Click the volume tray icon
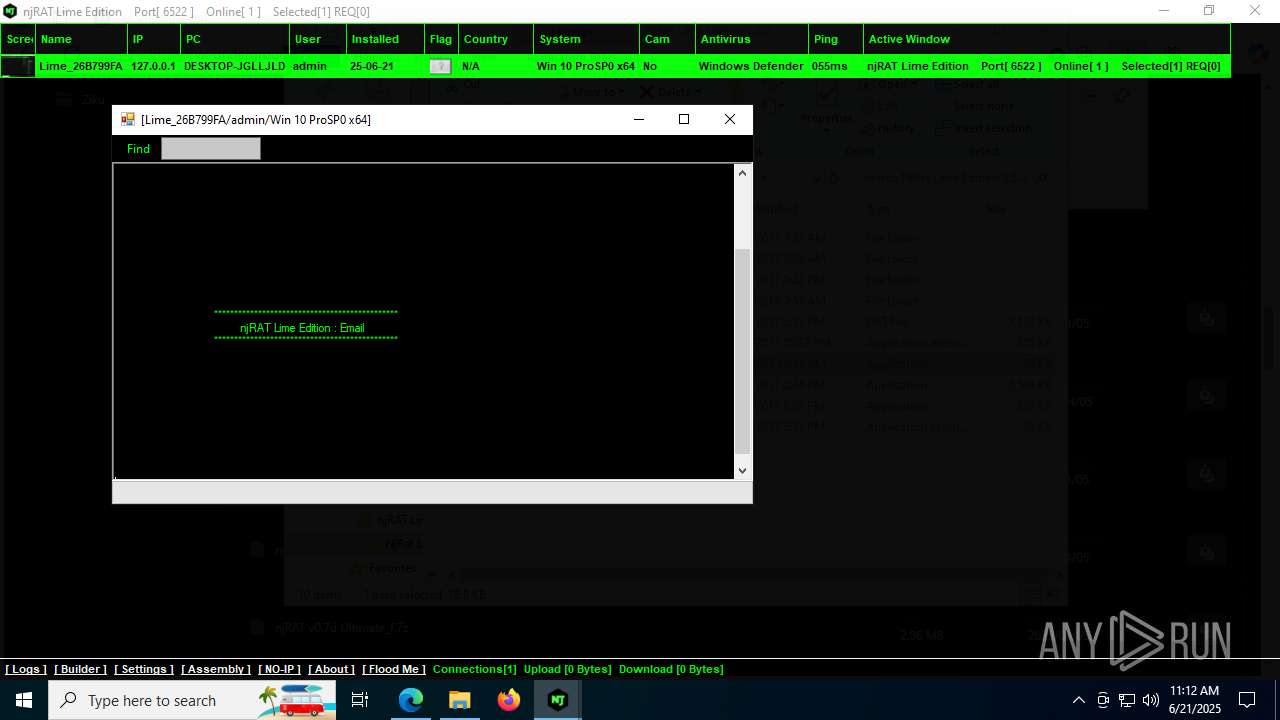Screen dimensions: 1280x720 [1151, 700]
